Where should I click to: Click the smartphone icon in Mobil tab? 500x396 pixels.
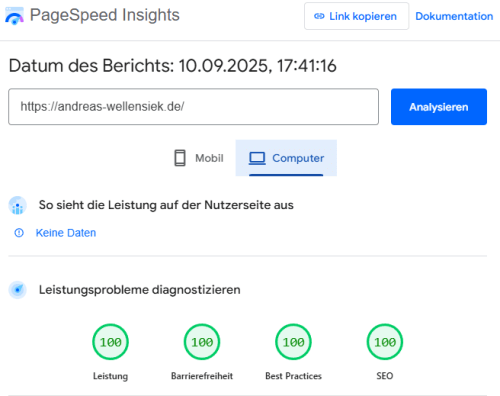[x=180, y=158]
